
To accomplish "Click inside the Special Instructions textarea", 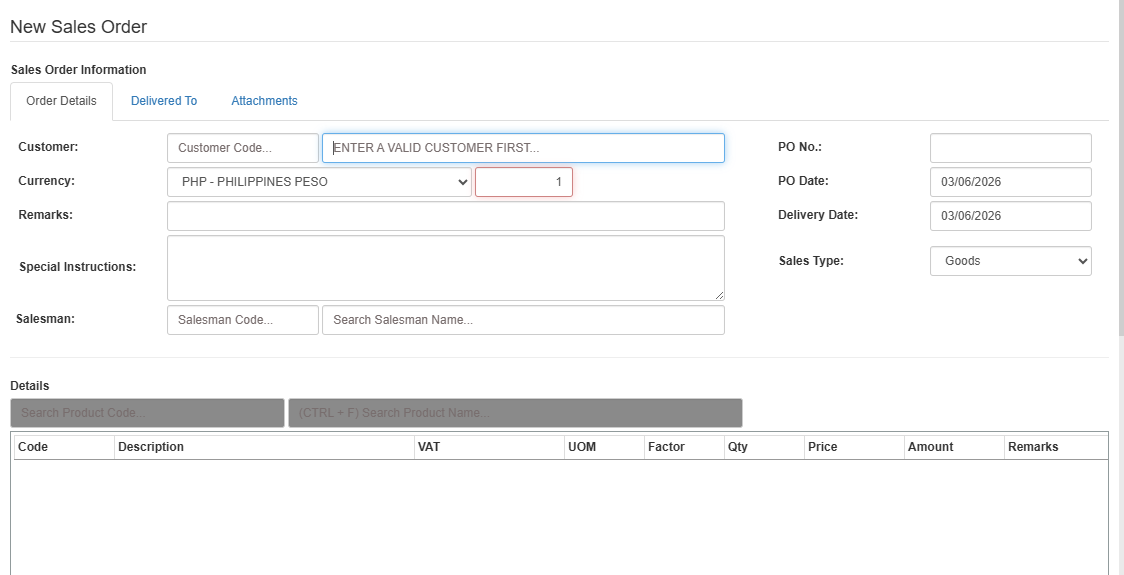I will pos(445,267).
